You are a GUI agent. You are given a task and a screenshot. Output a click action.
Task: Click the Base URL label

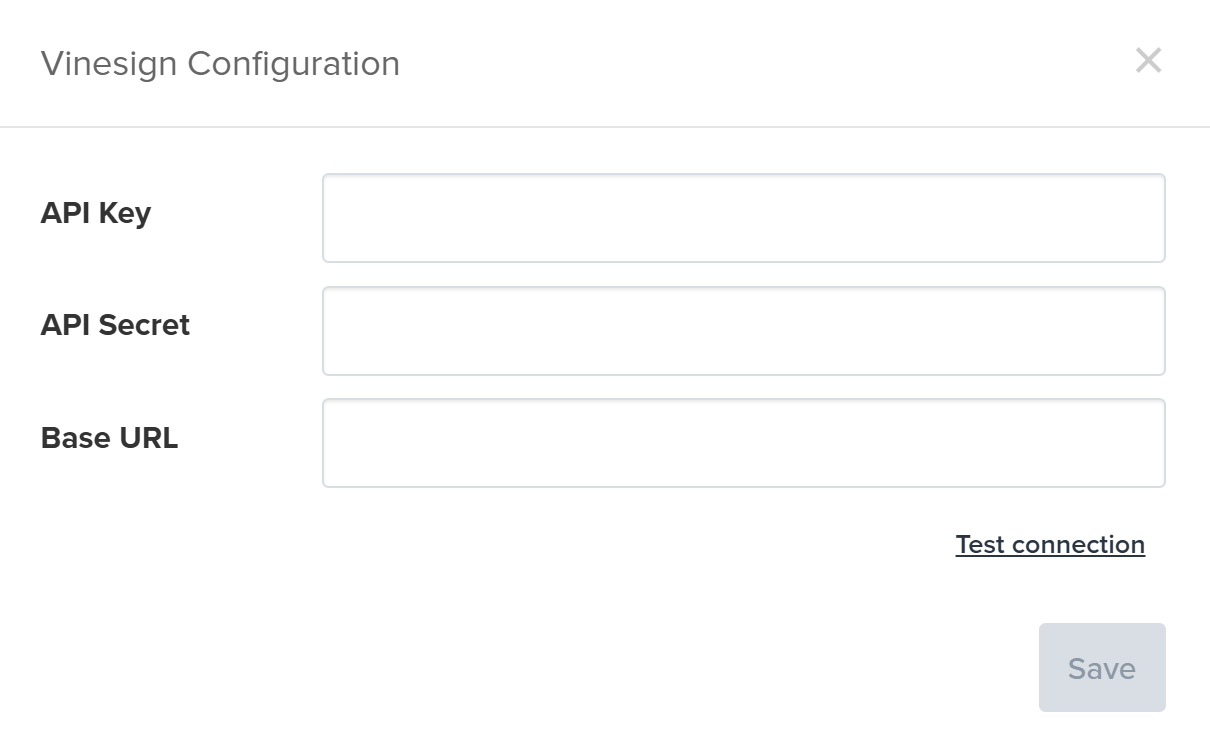click(109, 438)
